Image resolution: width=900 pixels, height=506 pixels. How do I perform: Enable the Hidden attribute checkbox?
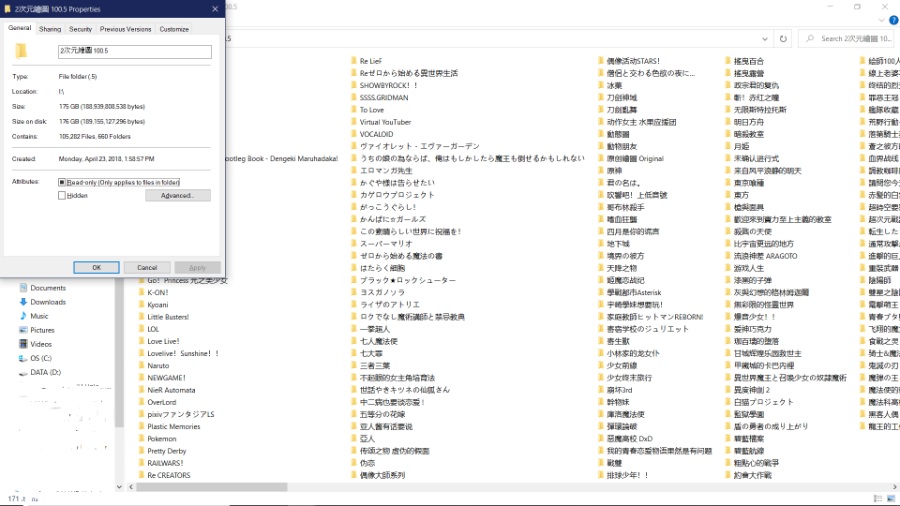[x=61, y=196]
